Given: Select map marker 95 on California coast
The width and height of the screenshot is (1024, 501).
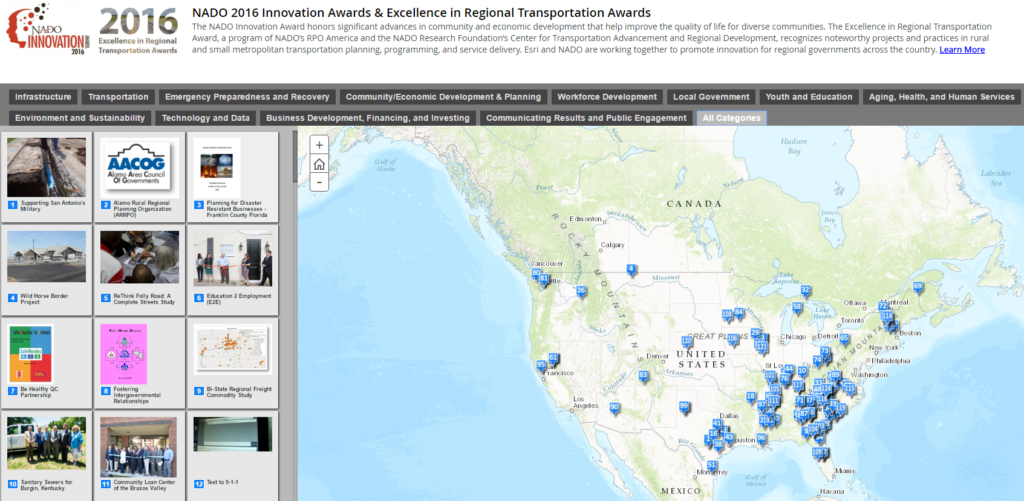Looking at the screenshot, I should click(x=541, y=366).
